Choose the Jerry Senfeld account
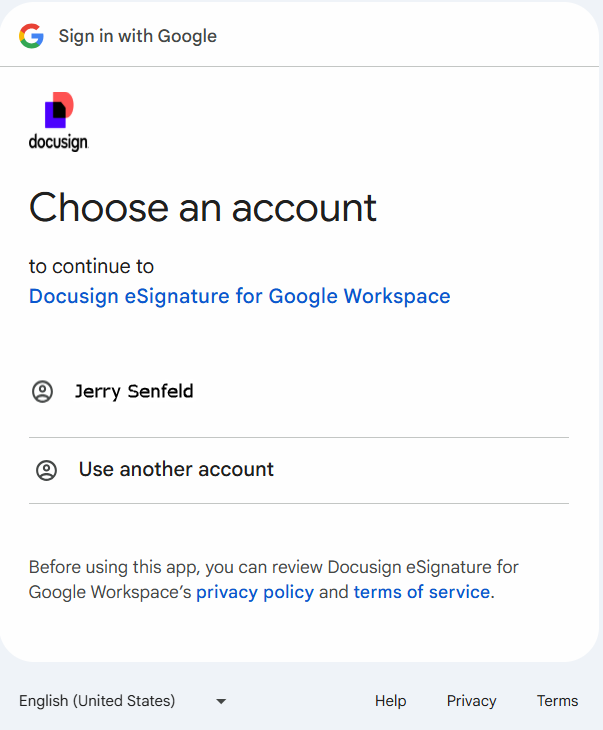Screen dimensions: 603x730 tap(134, 391)
